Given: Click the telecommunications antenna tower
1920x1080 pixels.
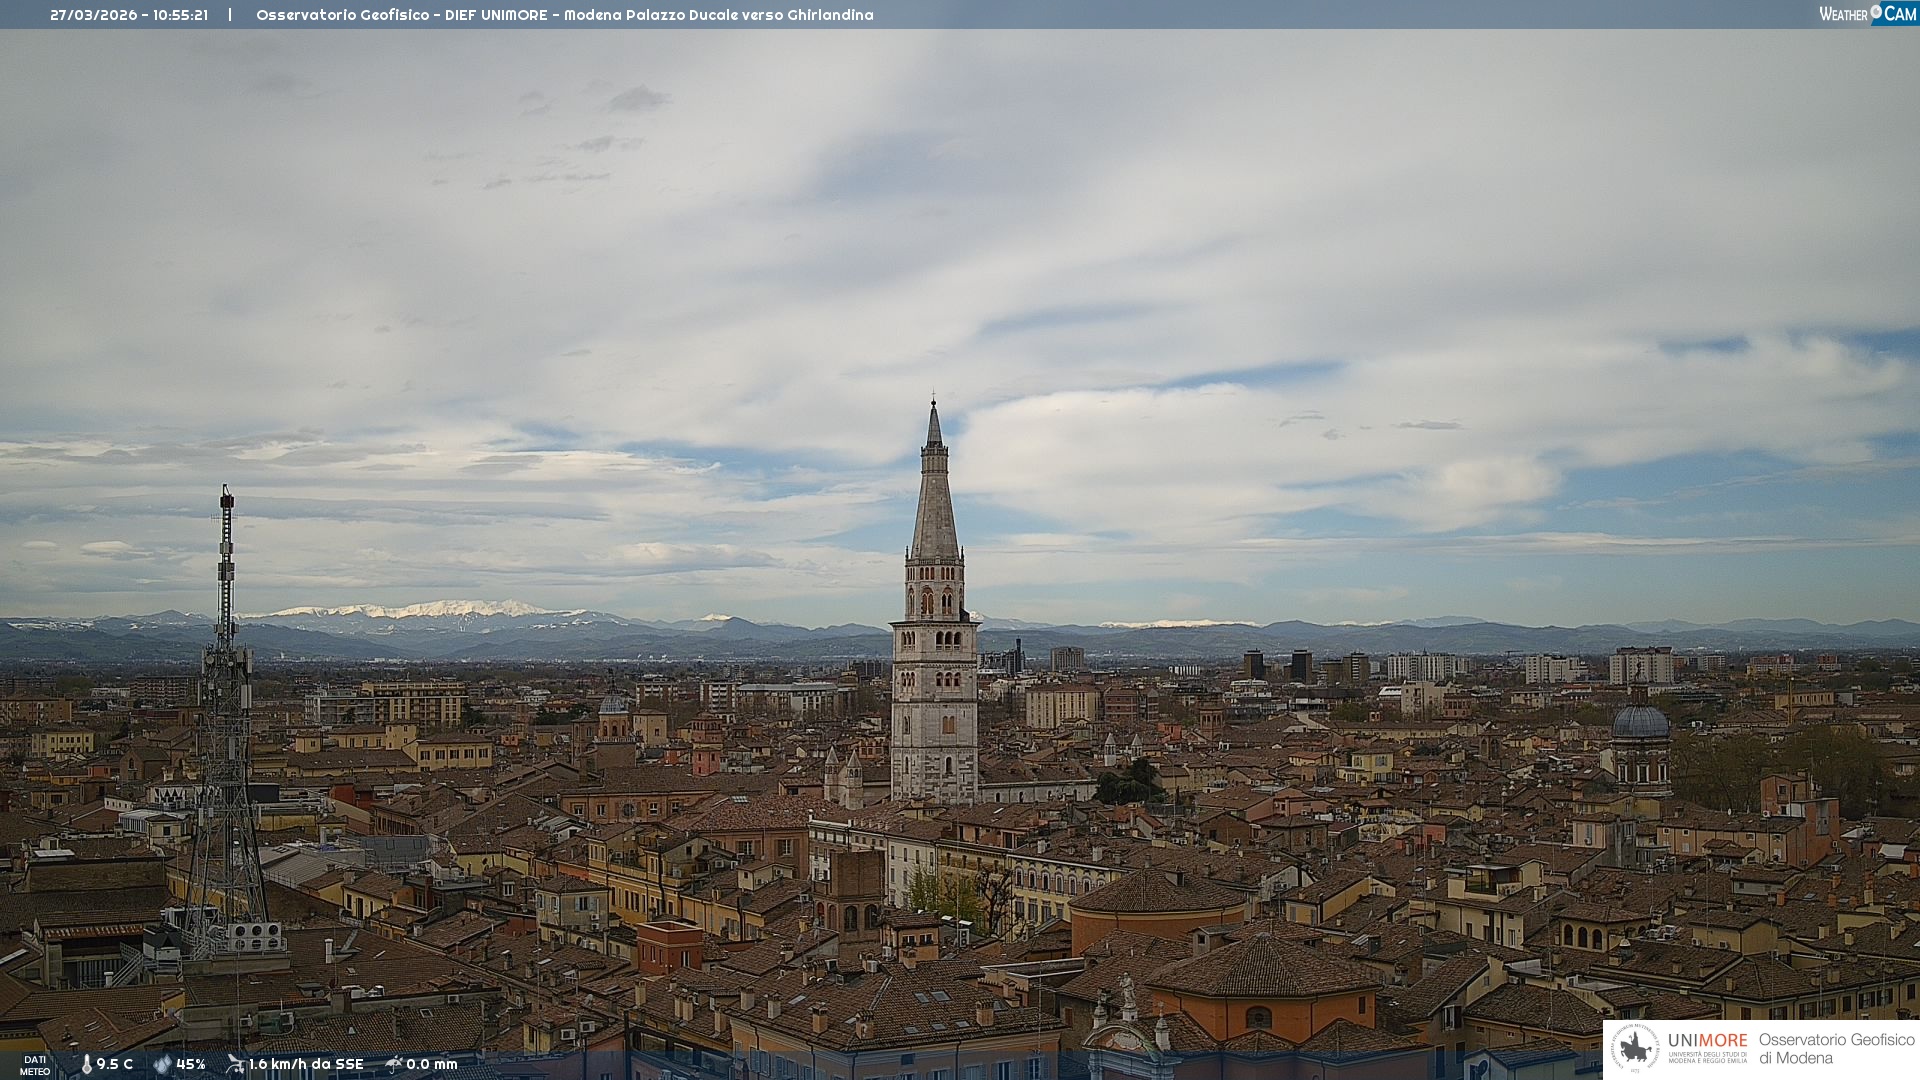Looking at the screenshot, I should pyautogui.click(x=226, y=700).
